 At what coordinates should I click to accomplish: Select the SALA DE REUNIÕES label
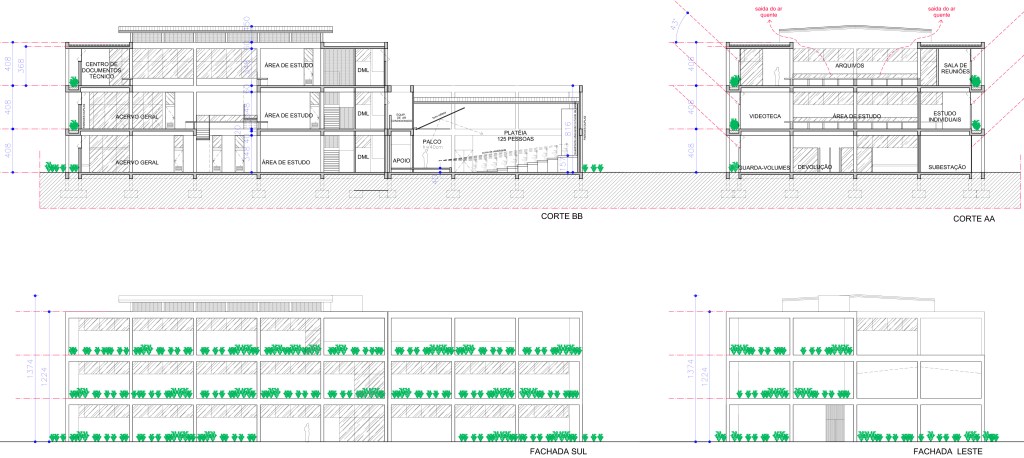point(956,69)
